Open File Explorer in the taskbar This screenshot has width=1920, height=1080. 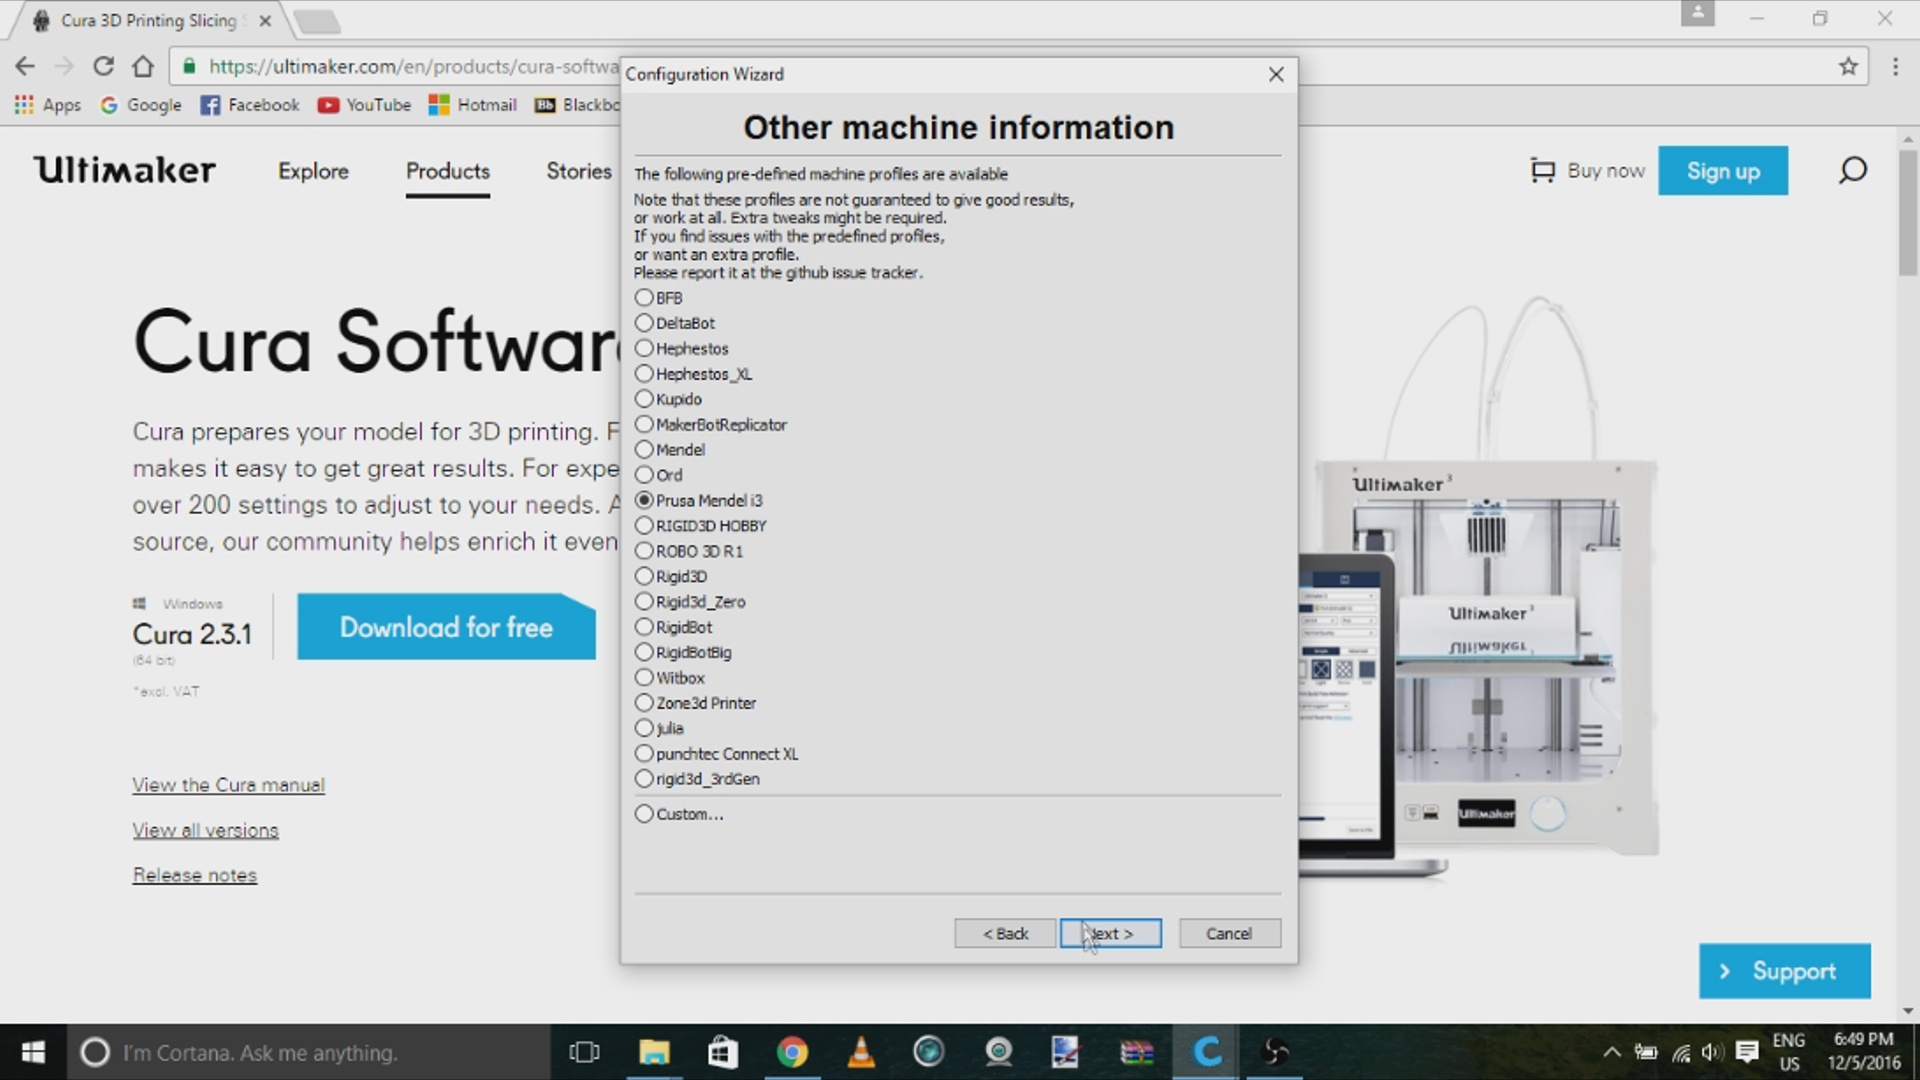(x=654, y=1052)
